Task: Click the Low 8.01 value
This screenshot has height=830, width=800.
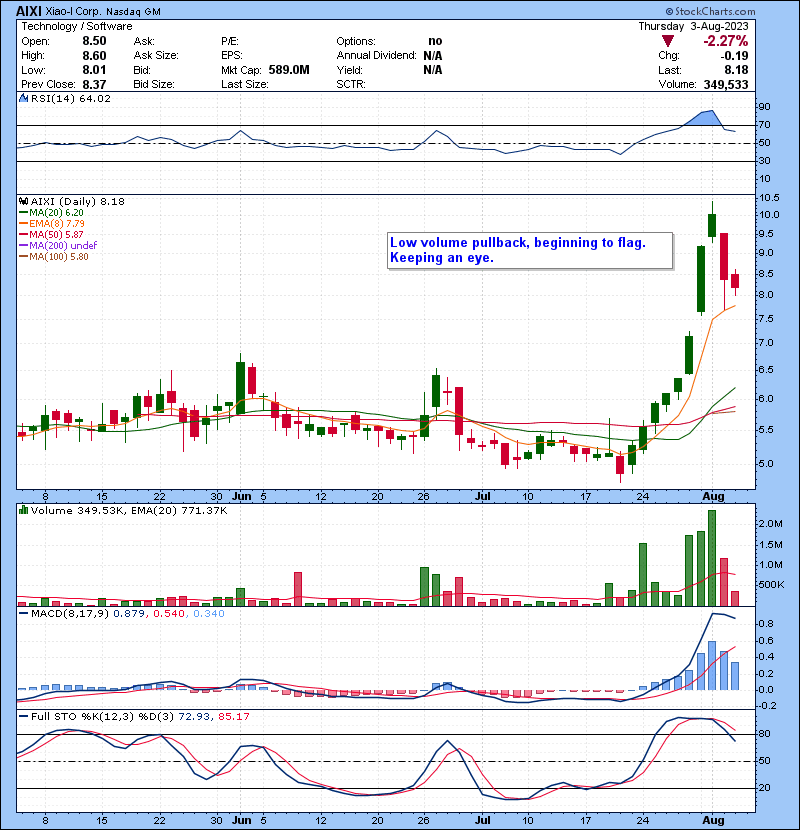Action: [x=94, y=70]
